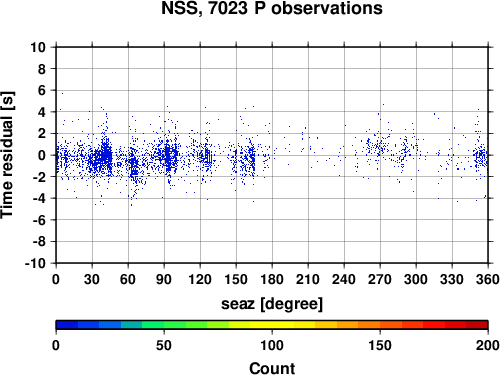The width and height of the screenshot is (500, 375).
Task: Click the x-axis tick label '360'
Action: pyautogui.click(x=488, y=279)
